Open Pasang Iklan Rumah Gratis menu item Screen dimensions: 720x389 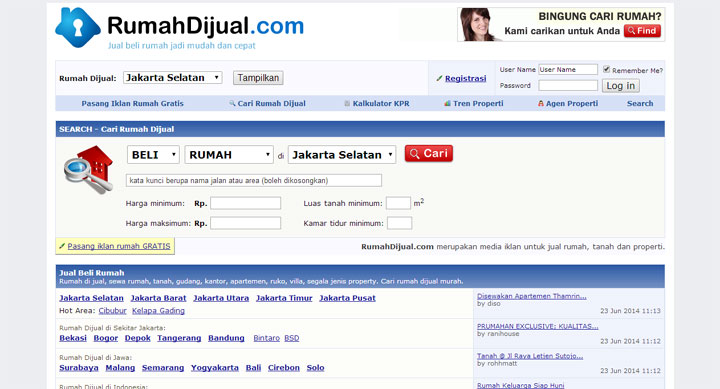coord(132,103)
